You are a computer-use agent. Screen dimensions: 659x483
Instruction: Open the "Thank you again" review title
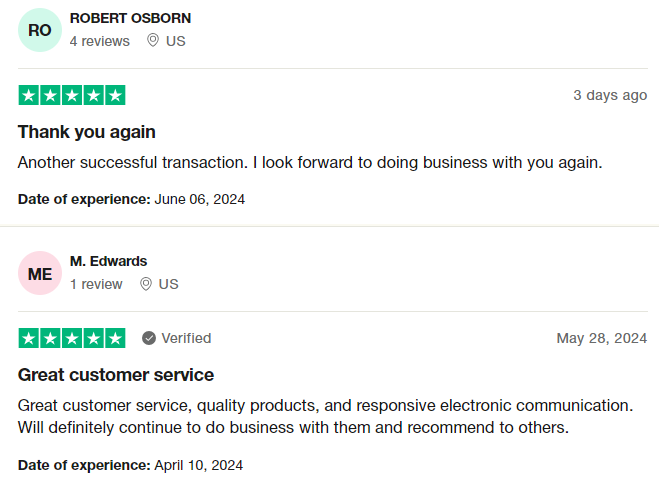pyautogui.click(x=87, y=132)
